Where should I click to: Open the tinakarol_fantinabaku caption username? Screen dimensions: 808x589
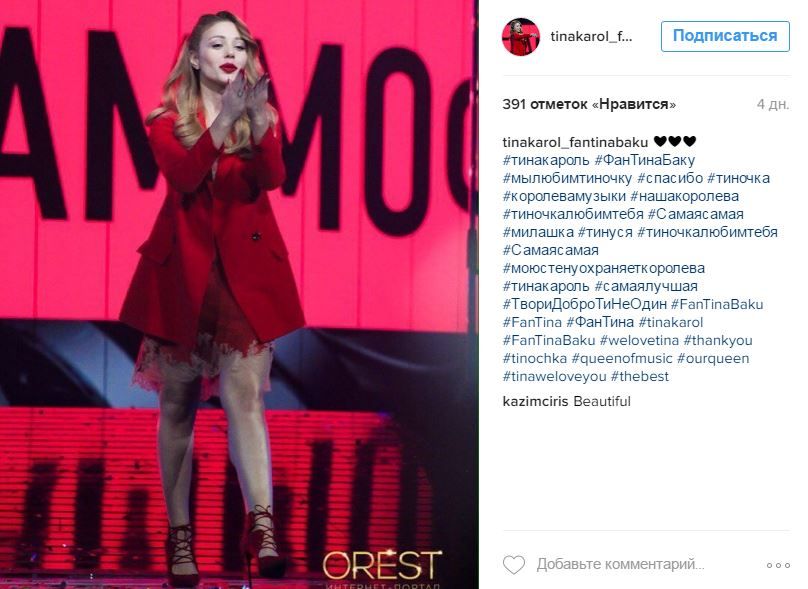(575, 142)
